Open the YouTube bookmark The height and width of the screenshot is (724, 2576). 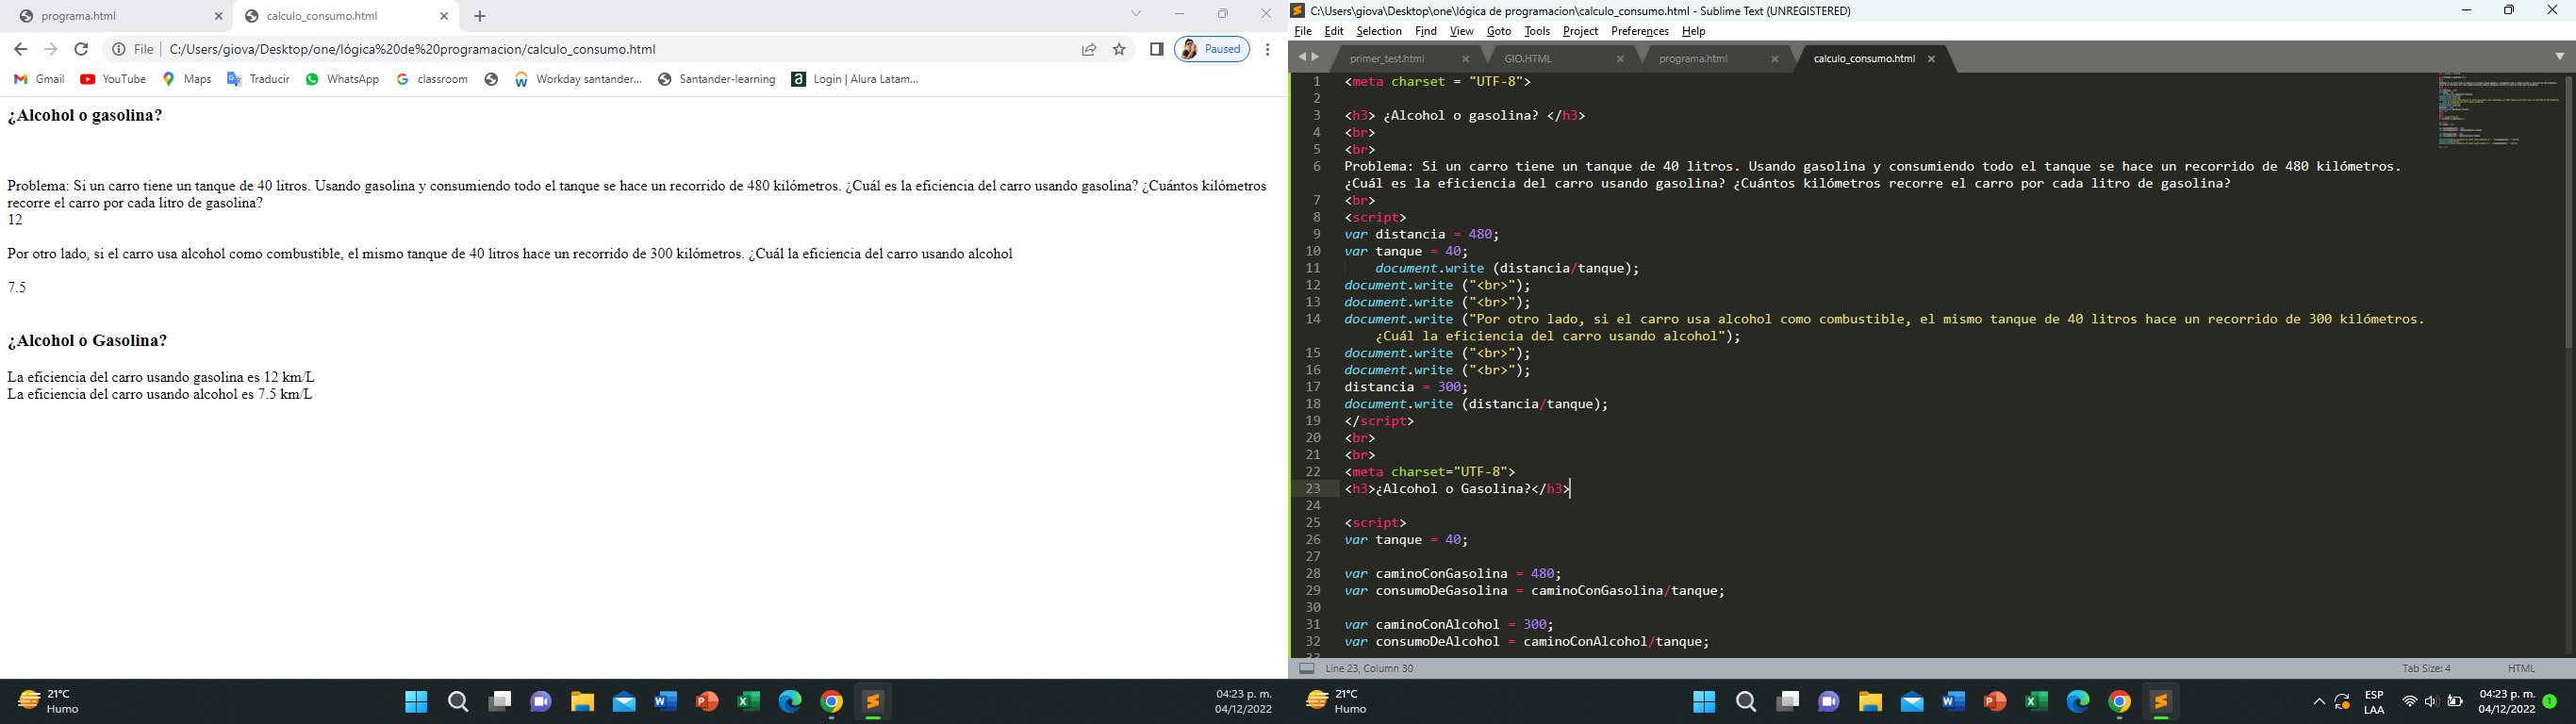pos(113,79)
